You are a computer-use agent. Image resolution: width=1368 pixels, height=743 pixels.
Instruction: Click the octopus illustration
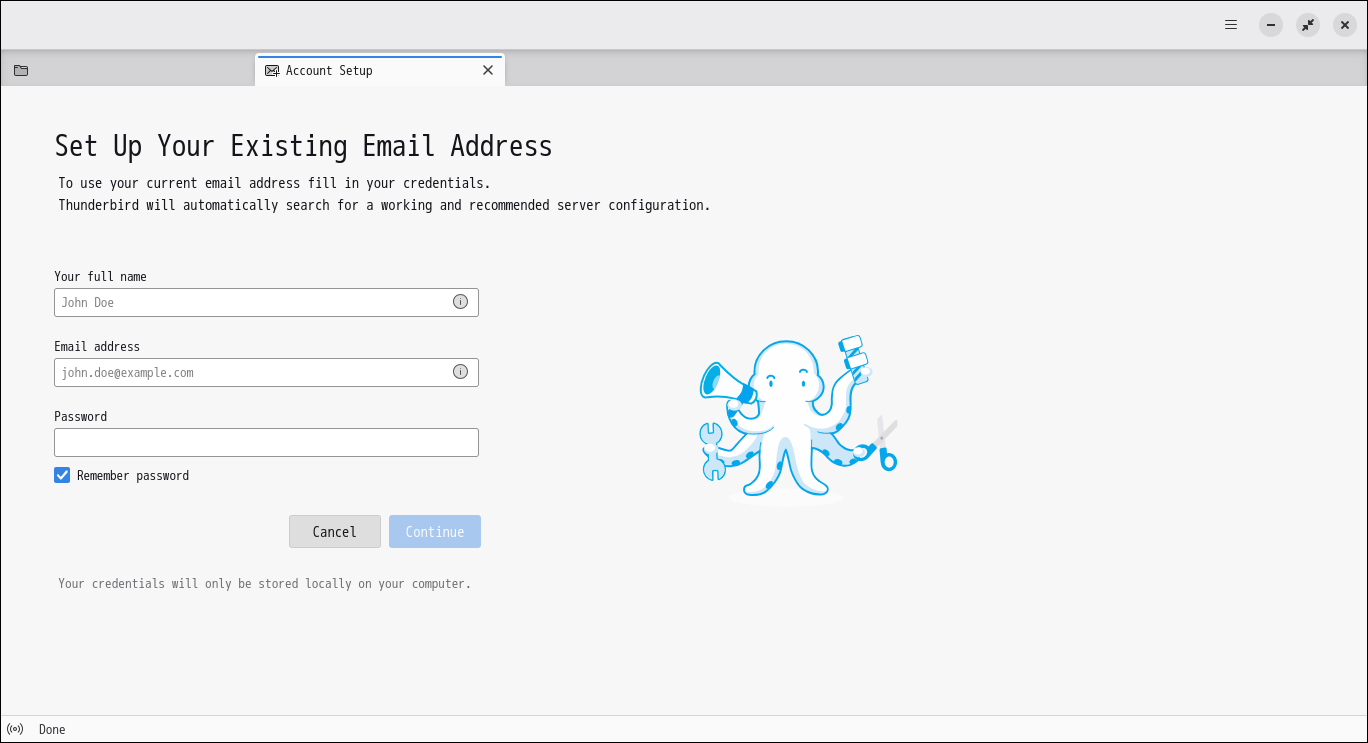coord(798,419)
